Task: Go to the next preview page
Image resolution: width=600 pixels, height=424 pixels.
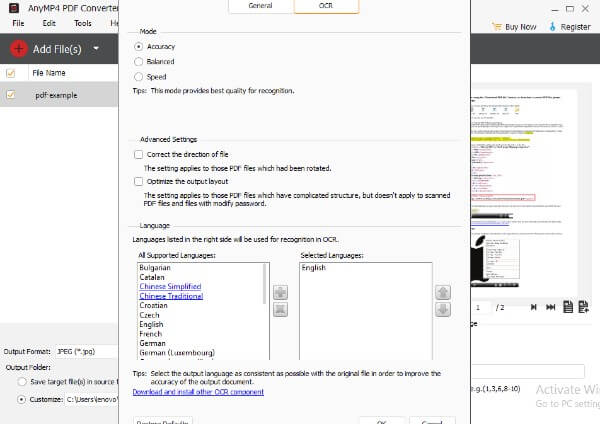Action: tap(534, 307)
